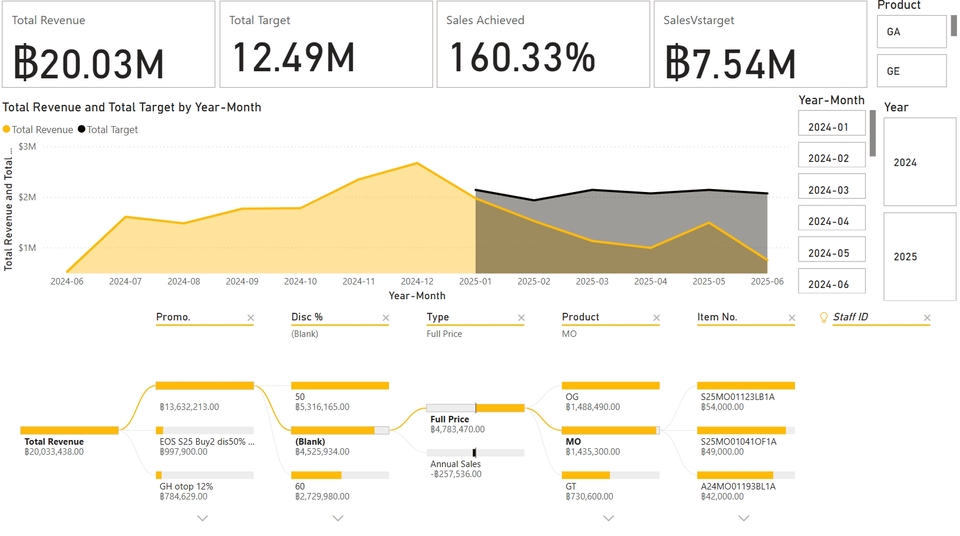Show more Disc % values with down chevron
Screen dimensions: 960x536
[x=338, y=518]
